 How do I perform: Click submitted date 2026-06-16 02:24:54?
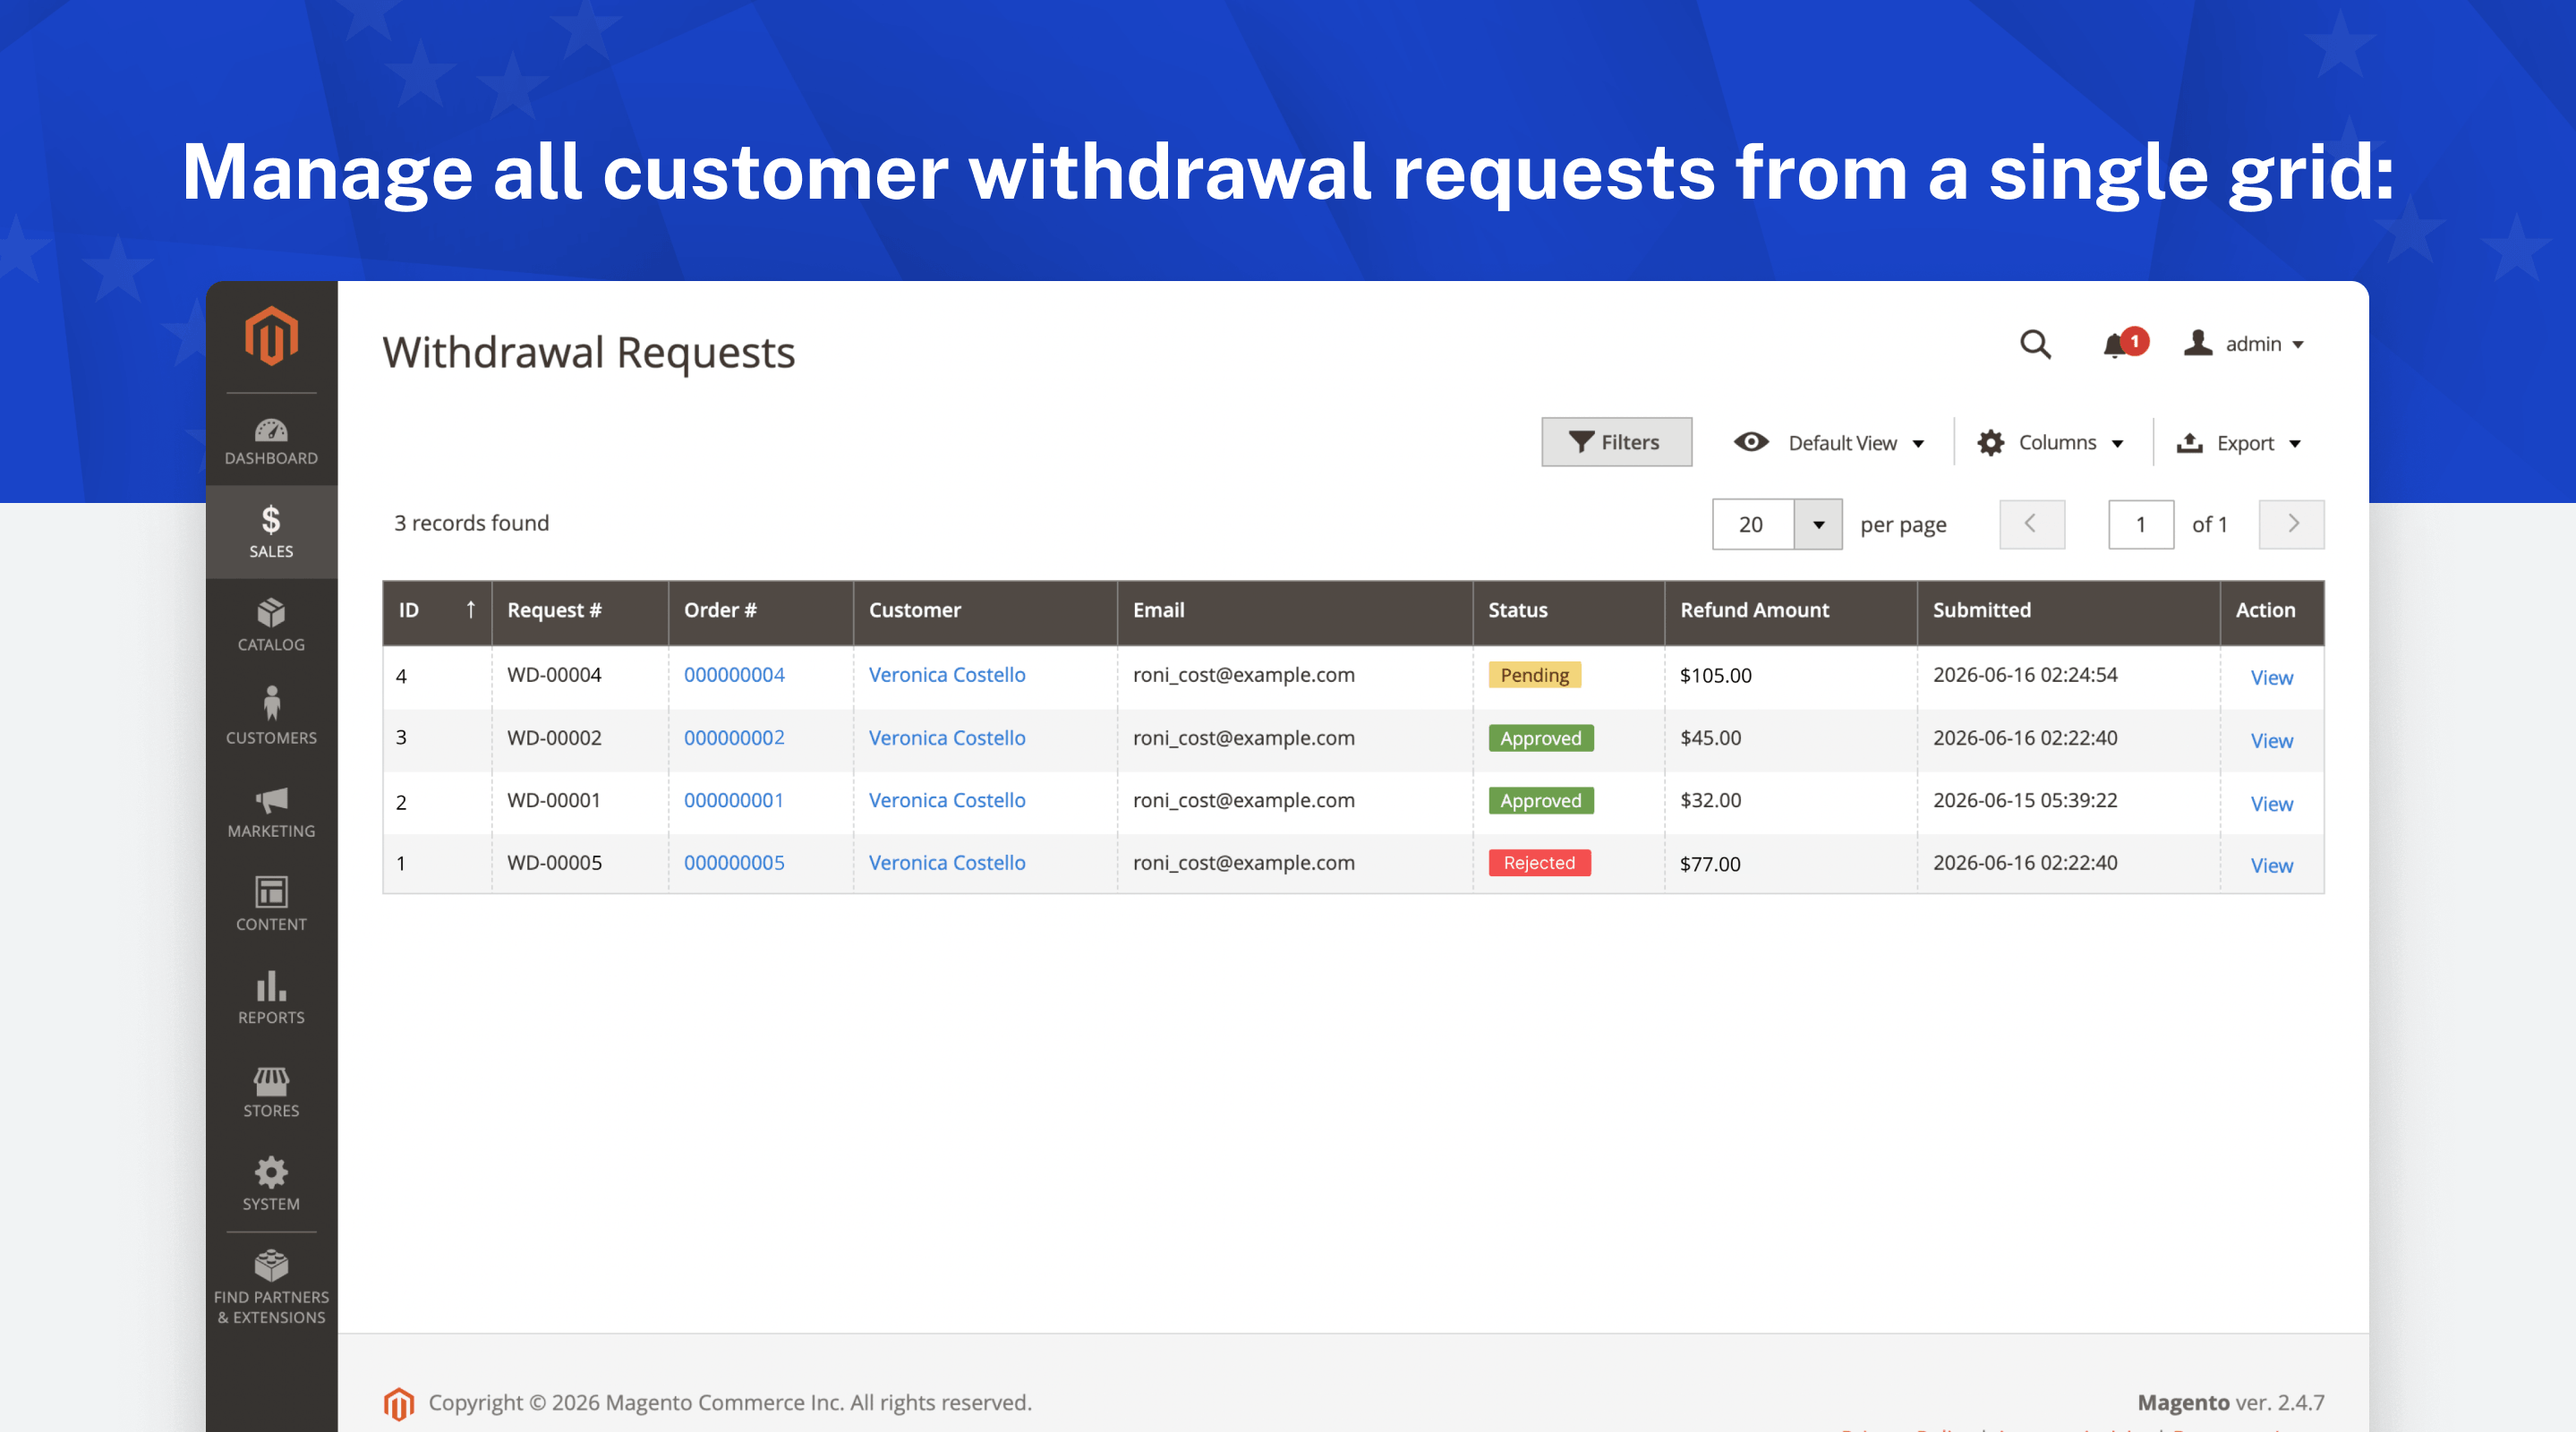[2025, 675]
